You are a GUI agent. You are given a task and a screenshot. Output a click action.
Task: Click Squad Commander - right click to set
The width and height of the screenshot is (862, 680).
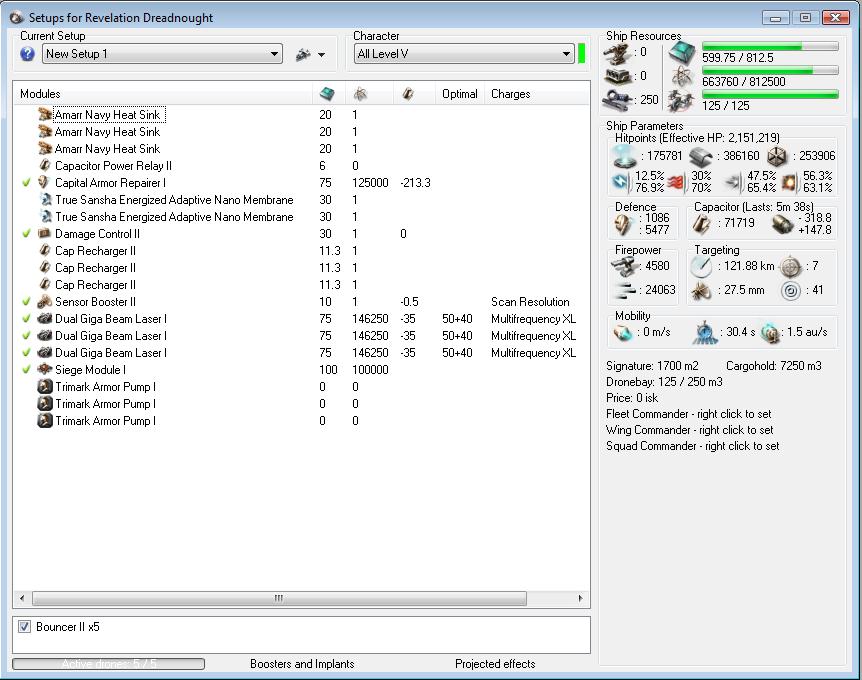pyautogui.click(x=692, y=446)
